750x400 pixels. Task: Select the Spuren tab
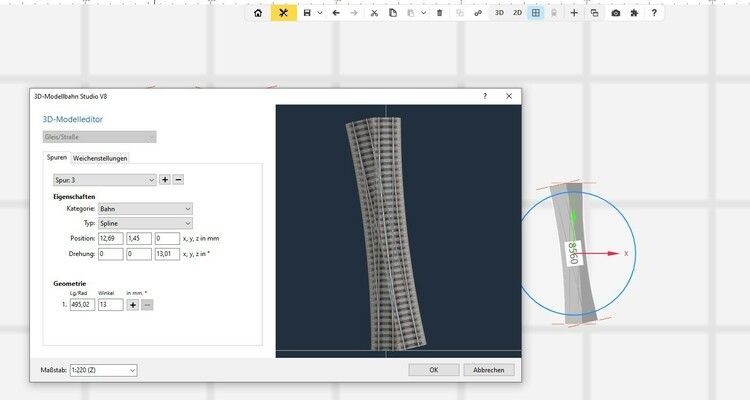57,158
